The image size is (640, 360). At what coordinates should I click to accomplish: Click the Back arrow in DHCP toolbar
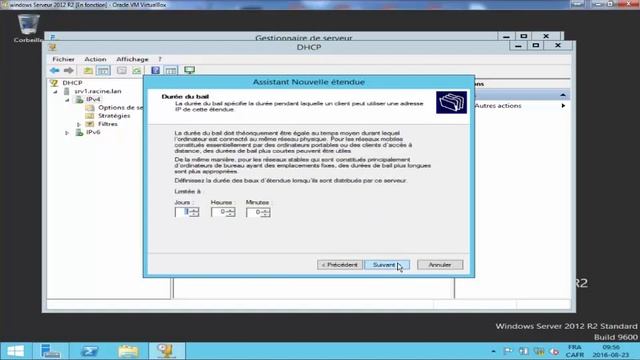tap(54, 71)
